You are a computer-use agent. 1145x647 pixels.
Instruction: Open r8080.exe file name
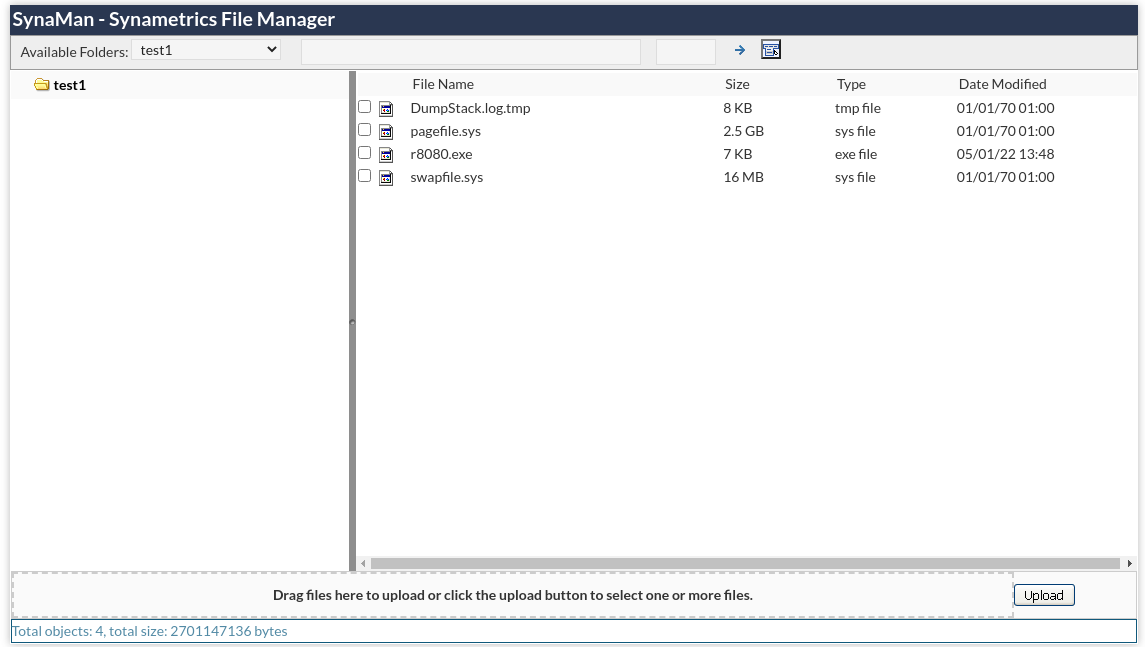tap(441, 154)
